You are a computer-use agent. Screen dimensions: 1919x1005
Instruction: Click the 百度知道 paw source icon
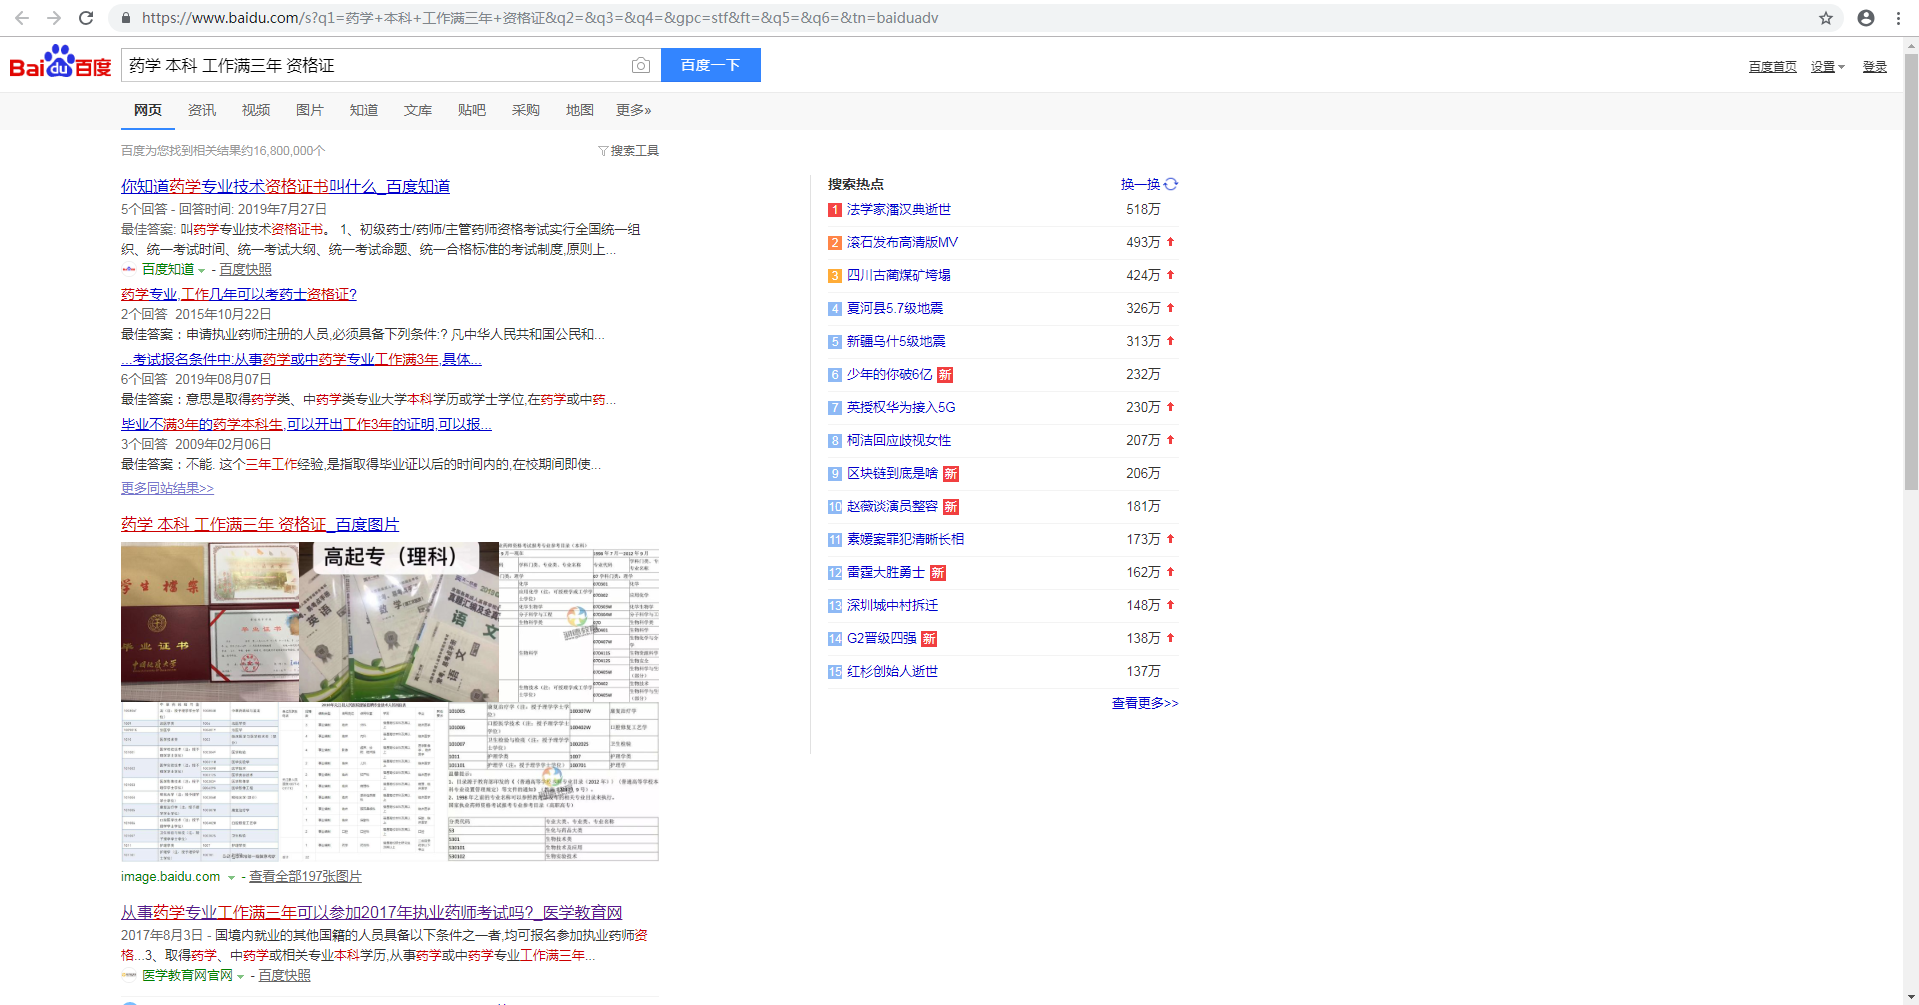(x=129, y=269)
